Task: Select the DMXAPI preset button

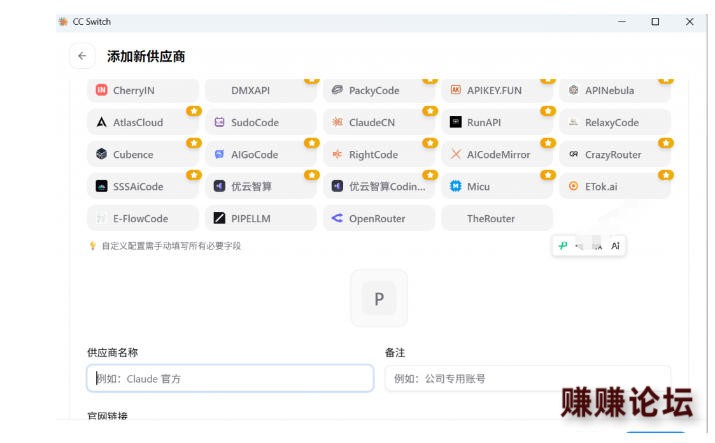Action: 261,90
